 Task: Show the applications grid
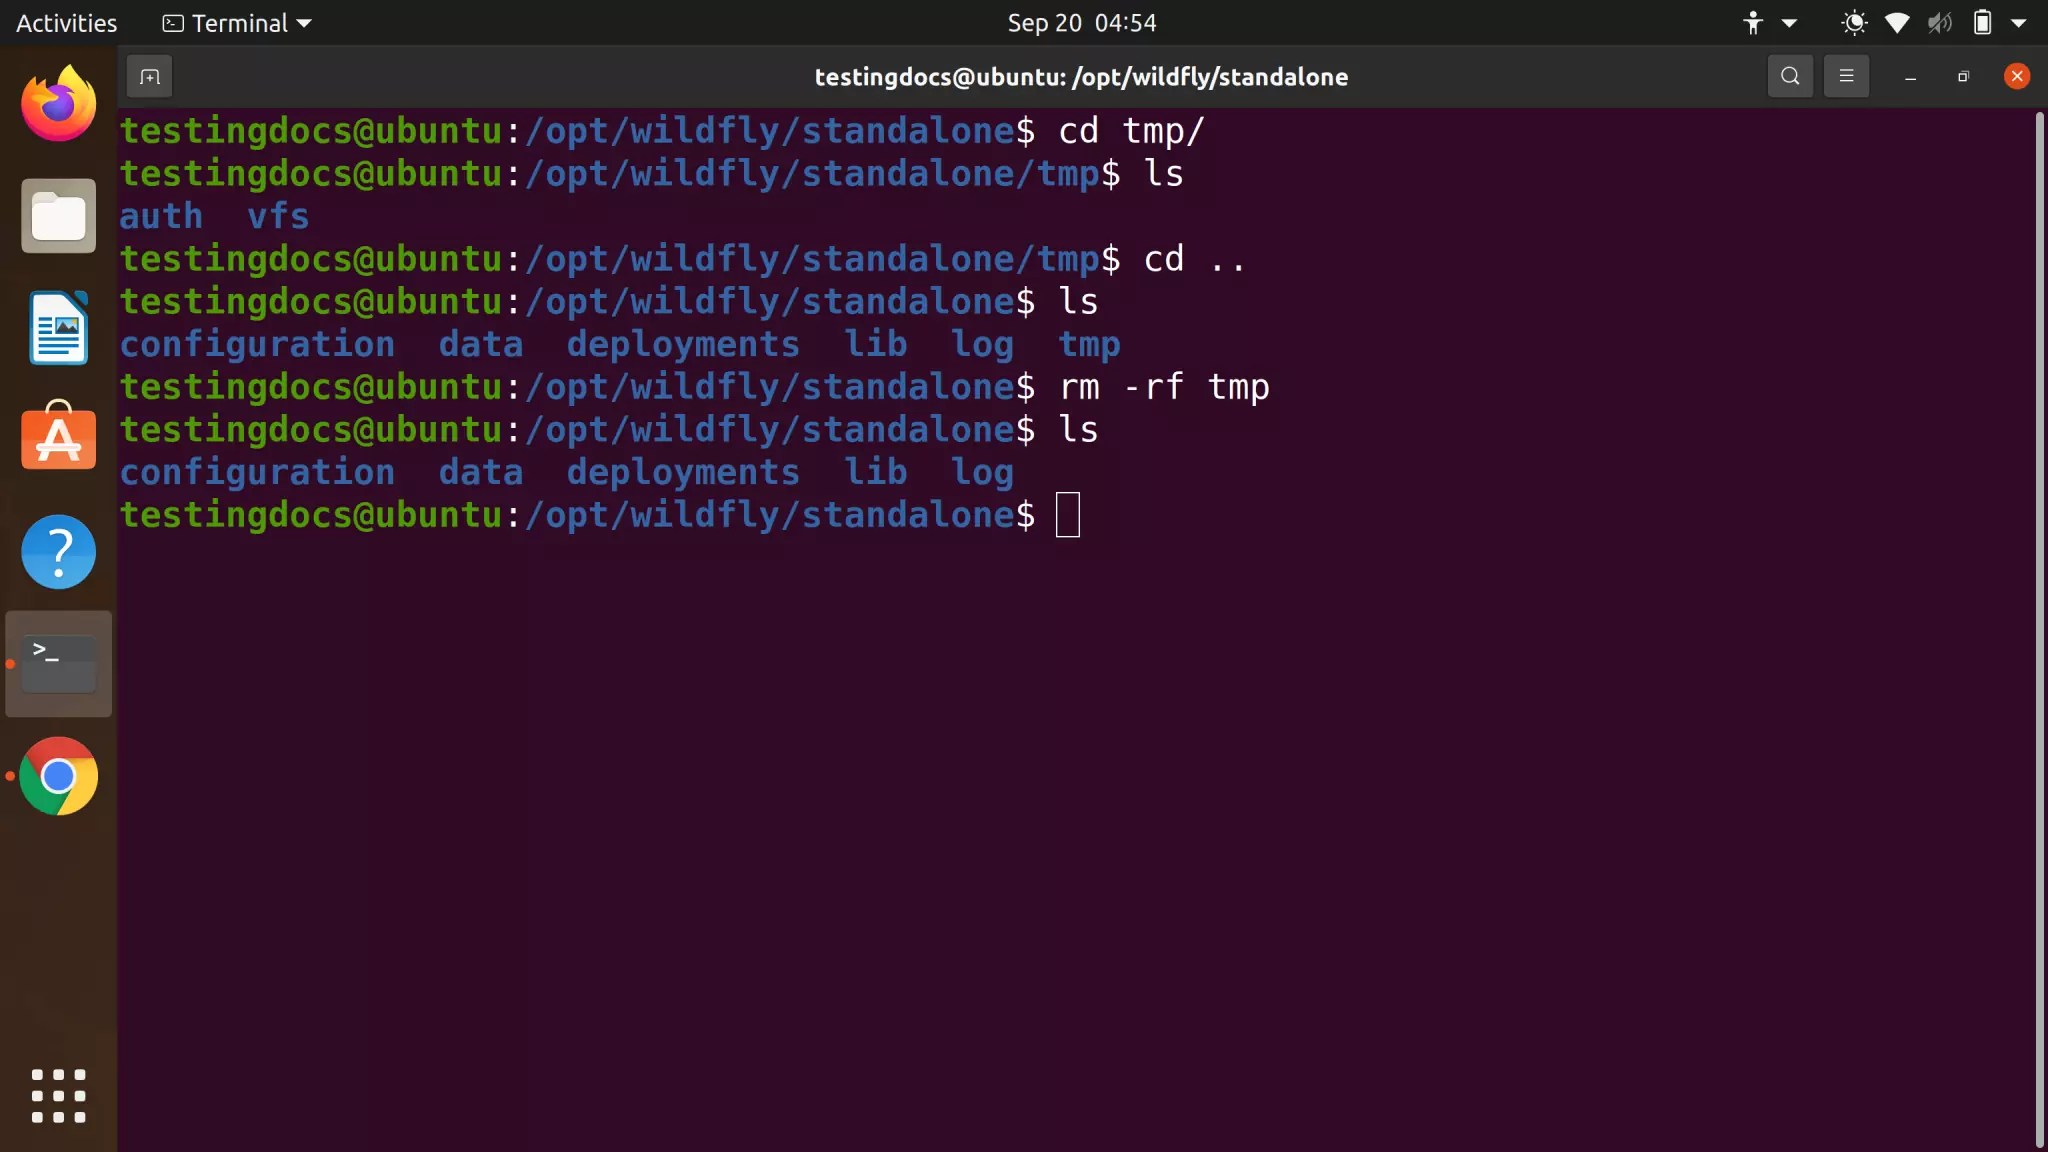click(57, 1096)
